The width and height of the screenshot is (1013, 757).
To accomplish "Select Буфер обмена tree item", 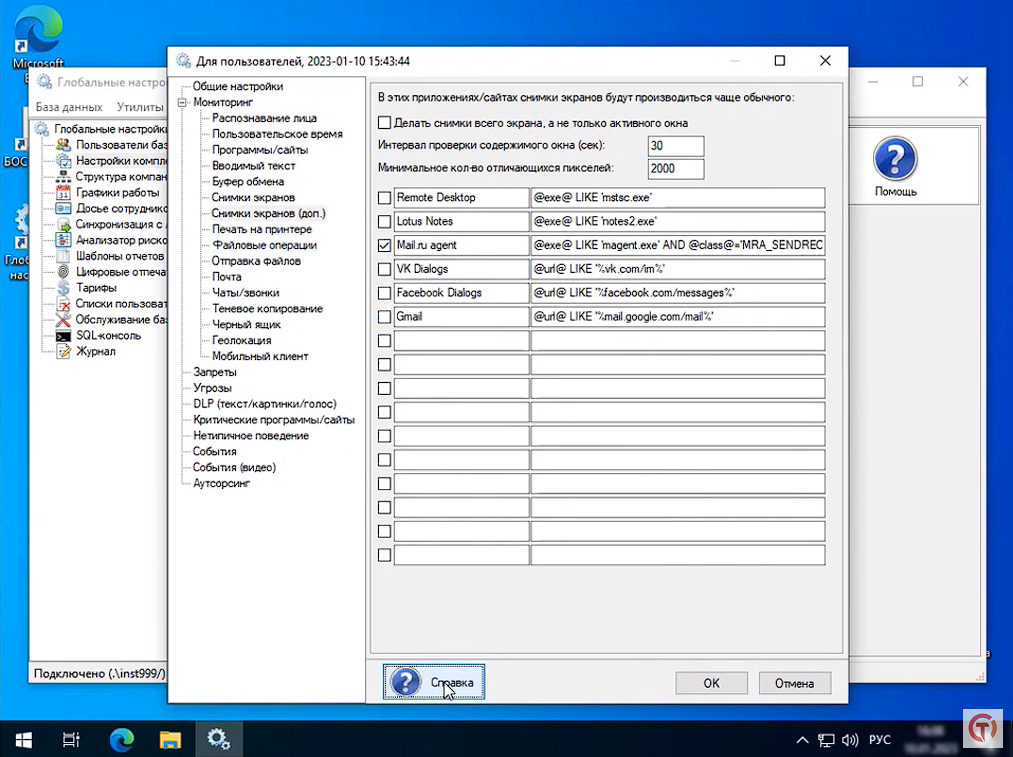I will tap(247, 181).
